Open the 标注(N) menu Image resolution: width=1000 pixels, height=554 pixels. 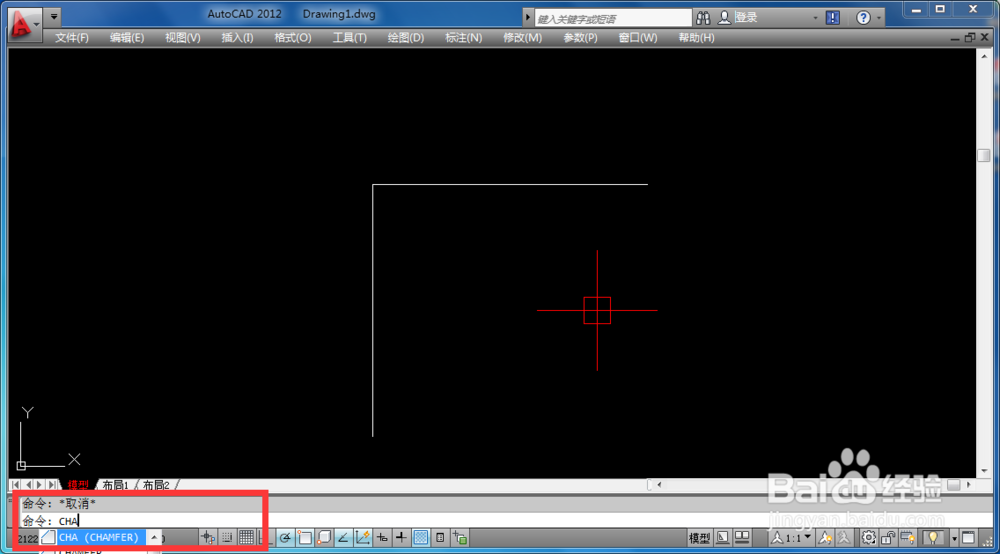(463, 38)
